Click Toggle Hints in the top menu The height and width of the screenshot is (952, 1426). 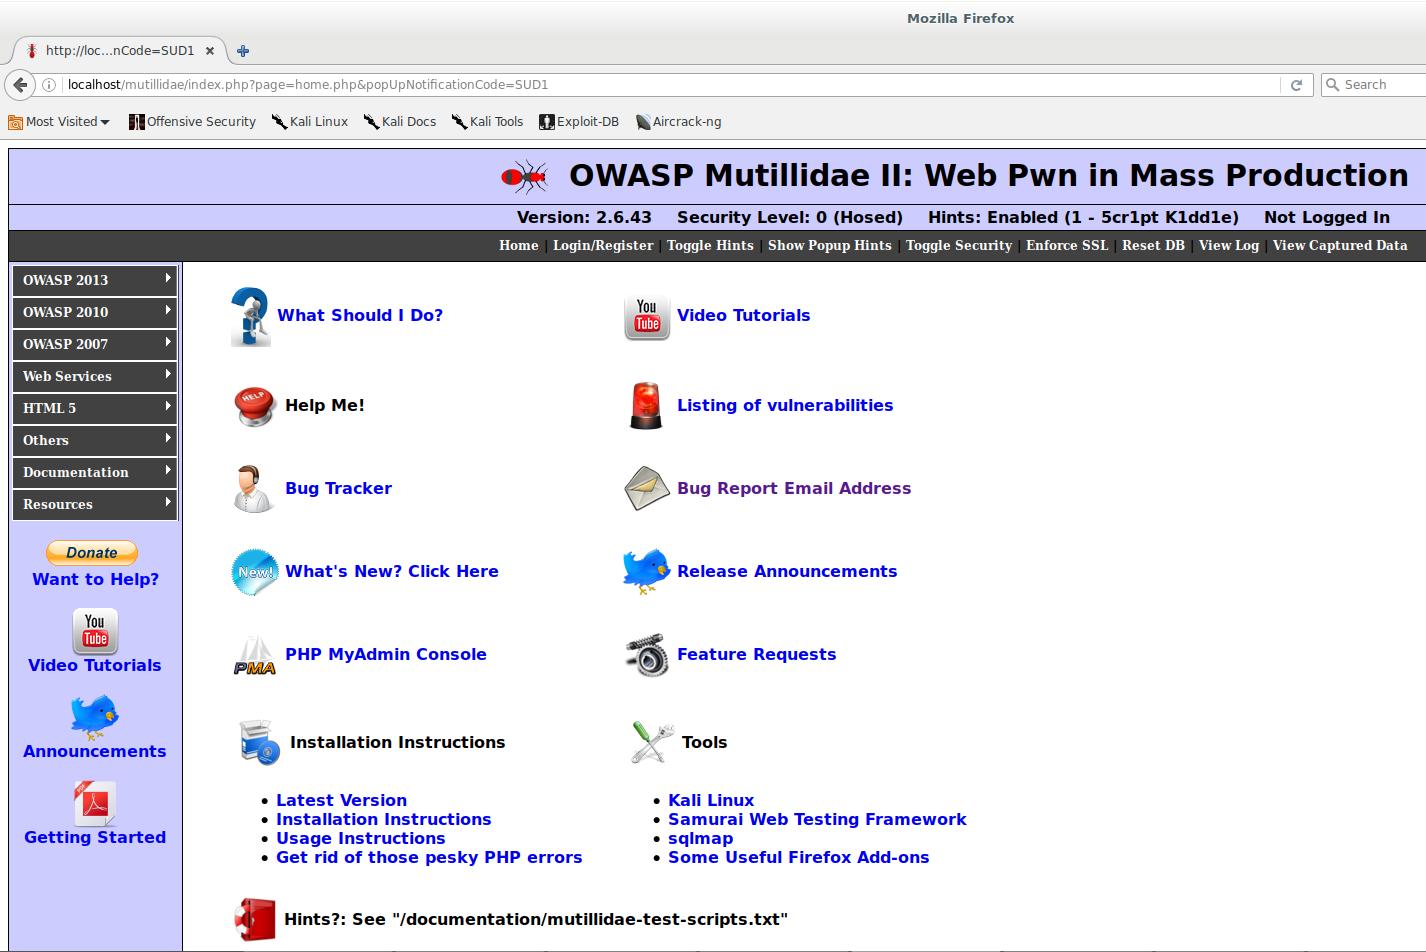(x=710, y=246)
